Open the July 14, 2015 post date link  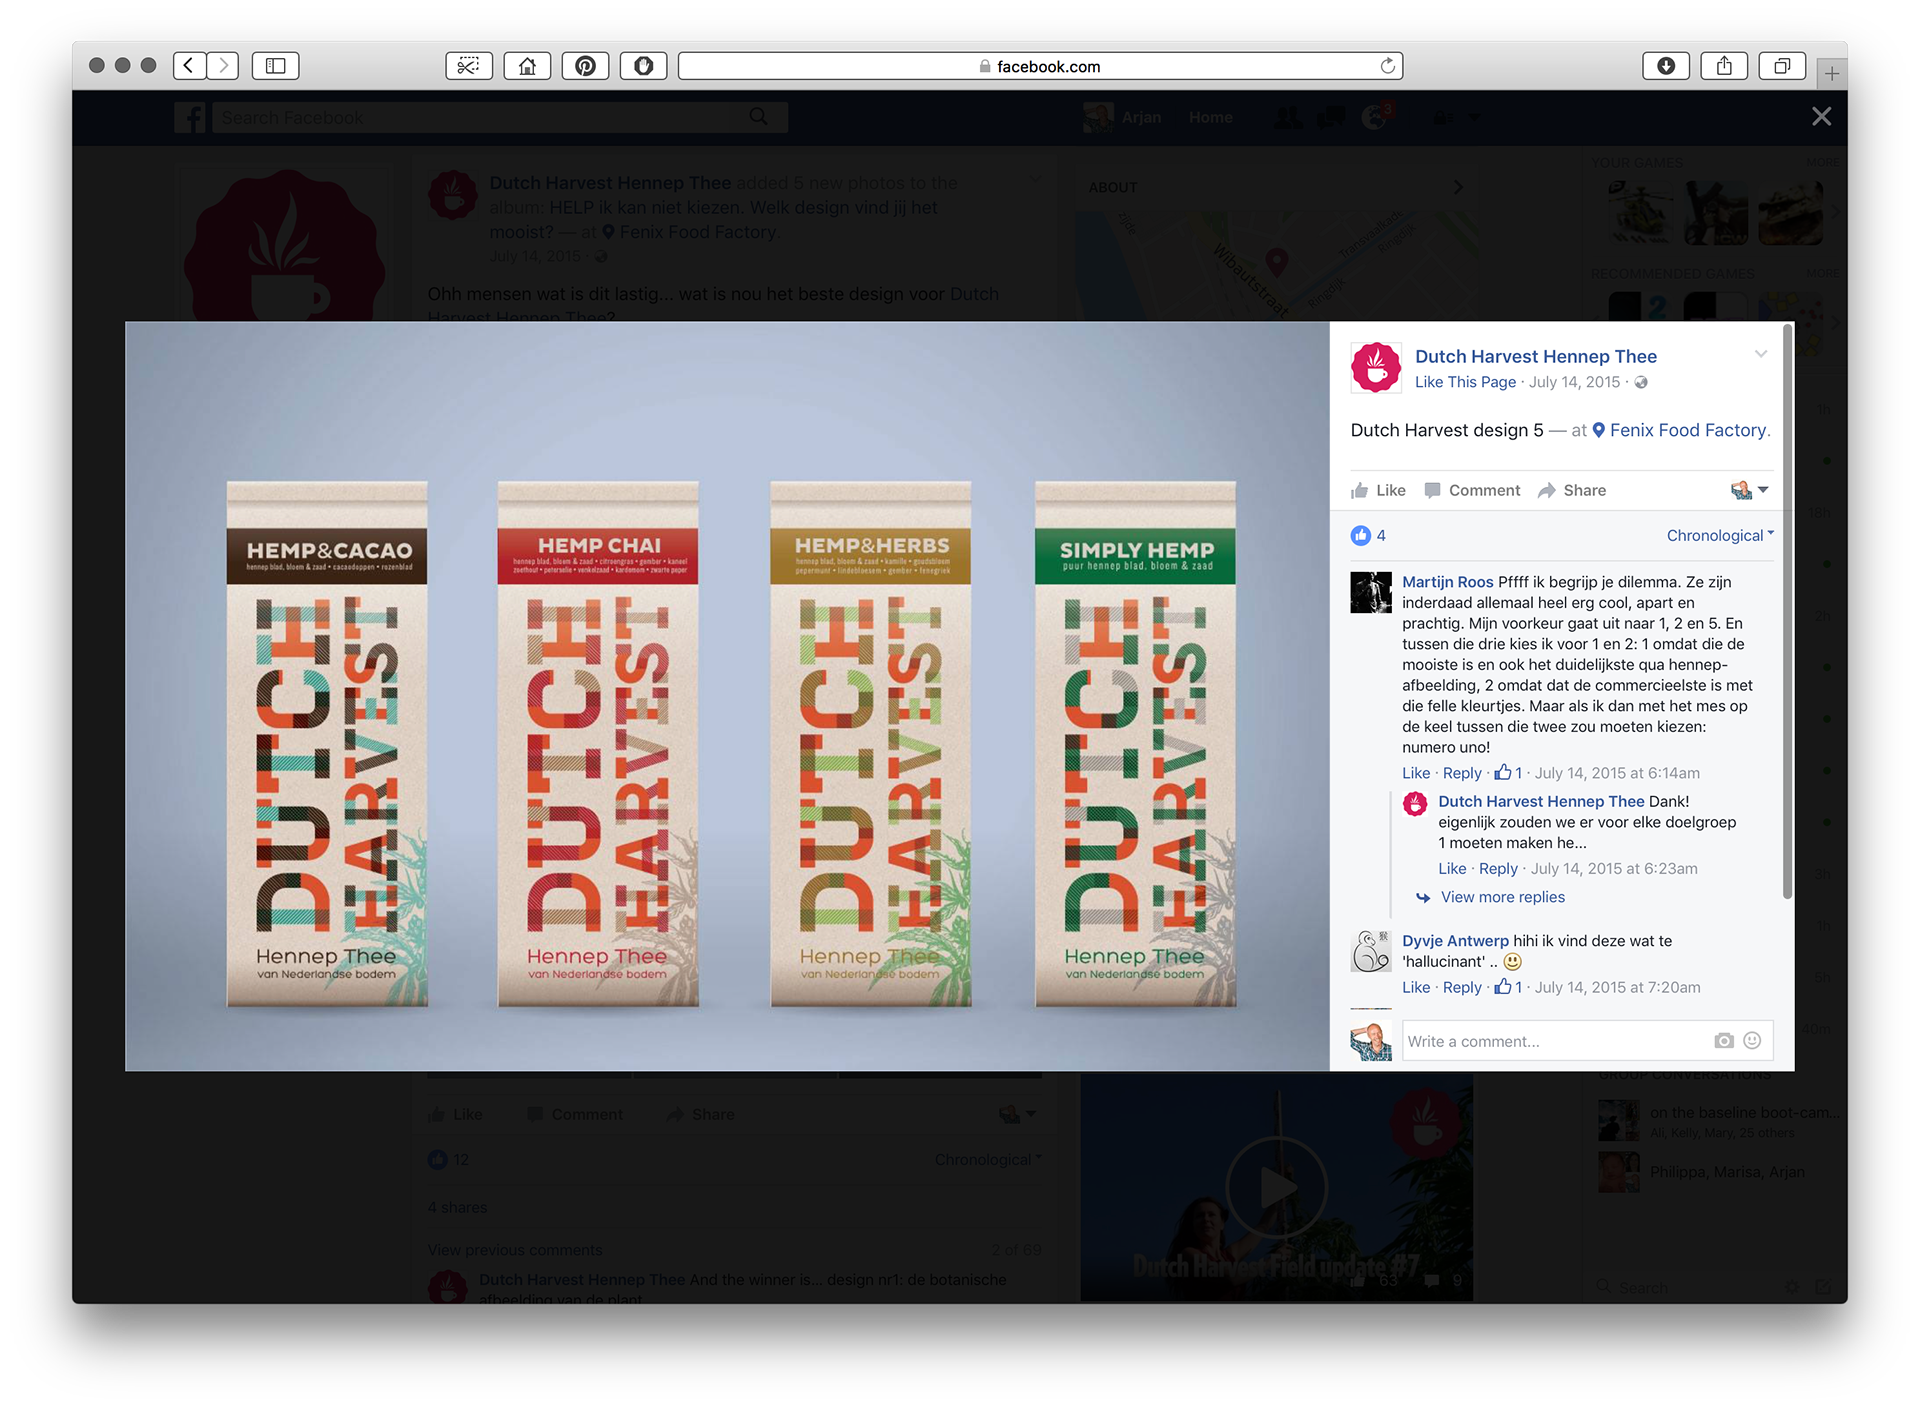1574,382
